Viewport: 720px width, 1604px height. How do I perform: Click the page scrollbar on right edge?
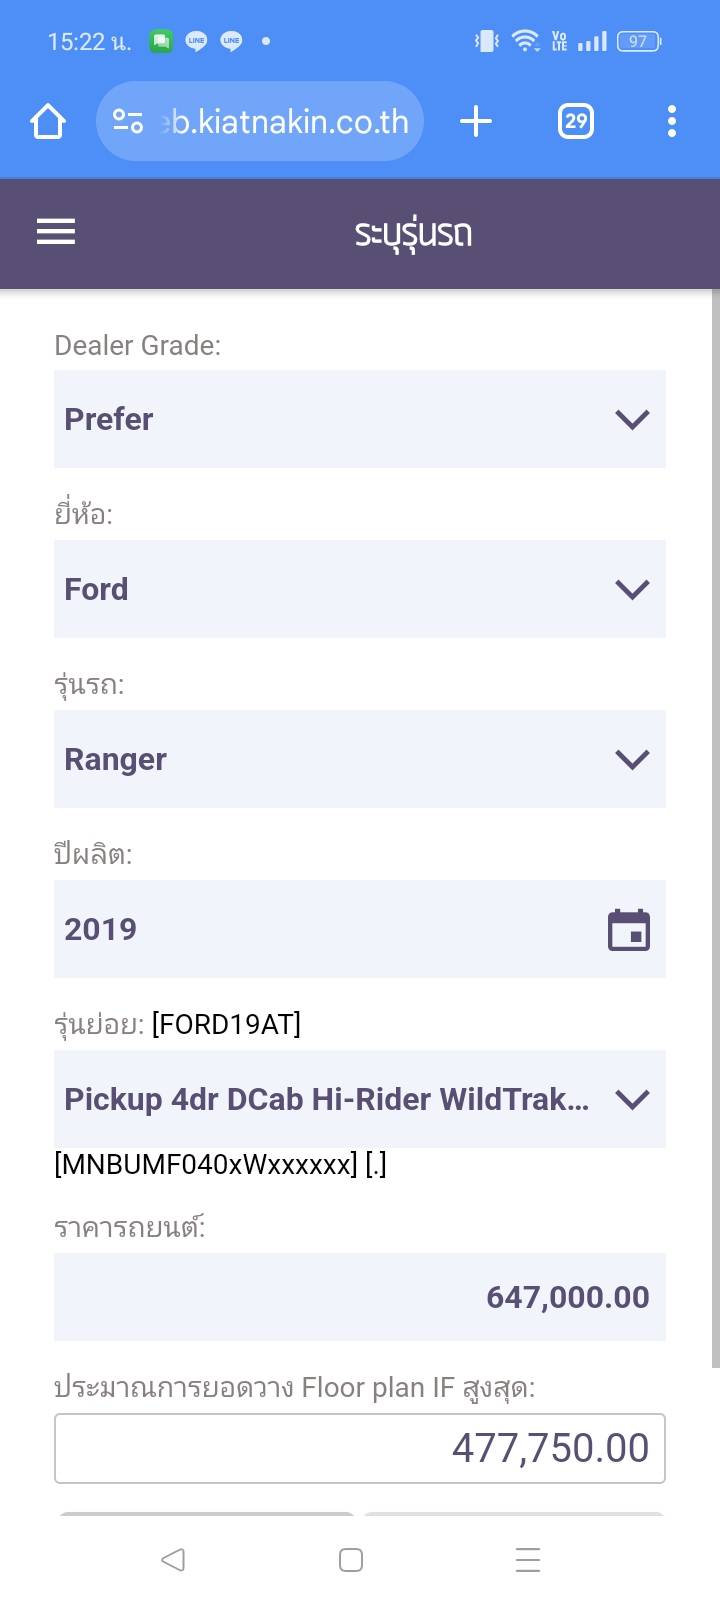(x=715, y=828)
